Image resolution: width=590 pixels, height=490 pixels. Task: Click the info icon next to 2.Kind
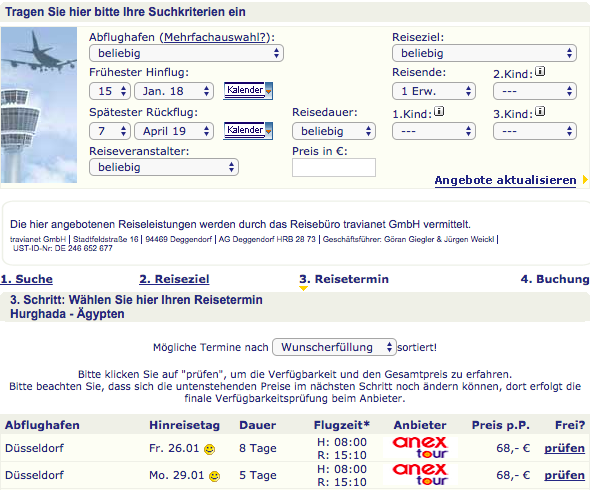(x=540, y=71)
